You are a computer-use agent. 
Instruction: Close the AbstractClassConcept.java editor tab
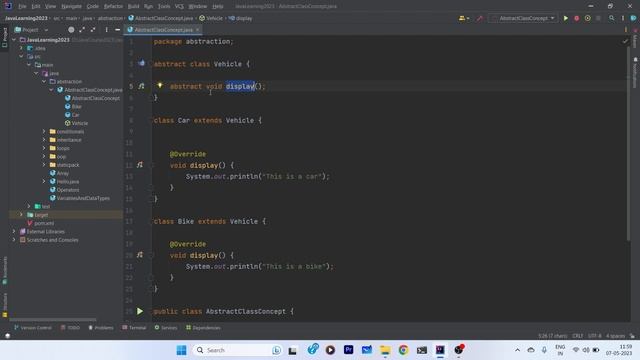[198, 30]
